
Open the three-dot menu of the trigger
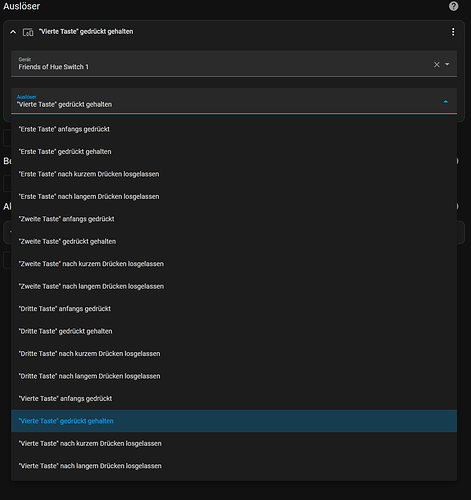453,32
